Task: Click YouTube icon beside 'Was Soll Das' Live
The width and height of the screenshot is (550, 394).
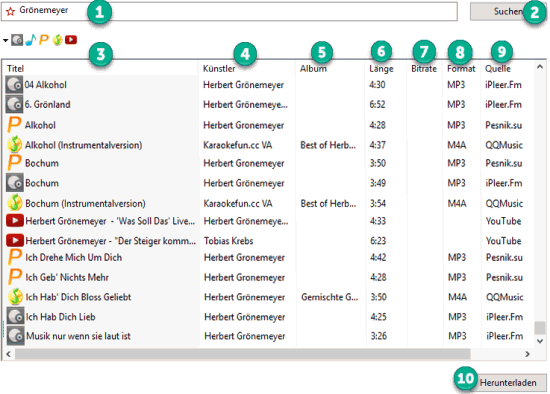Action: 15,221
